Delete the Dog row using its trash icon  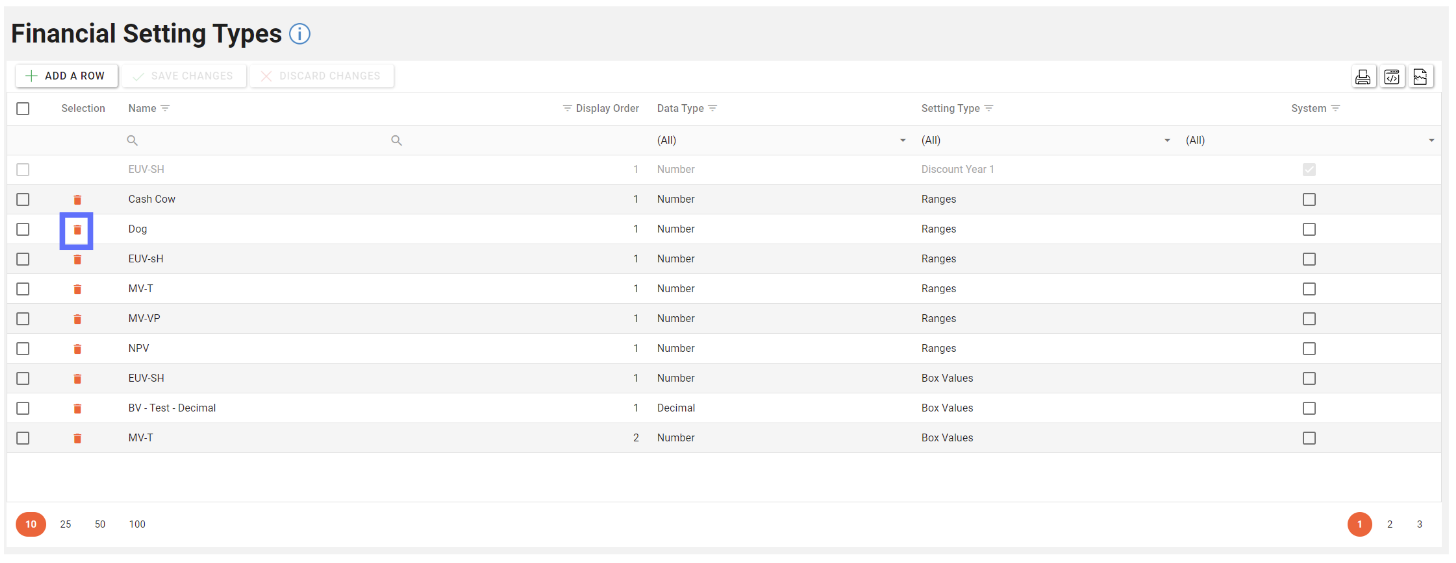point(77,230)
